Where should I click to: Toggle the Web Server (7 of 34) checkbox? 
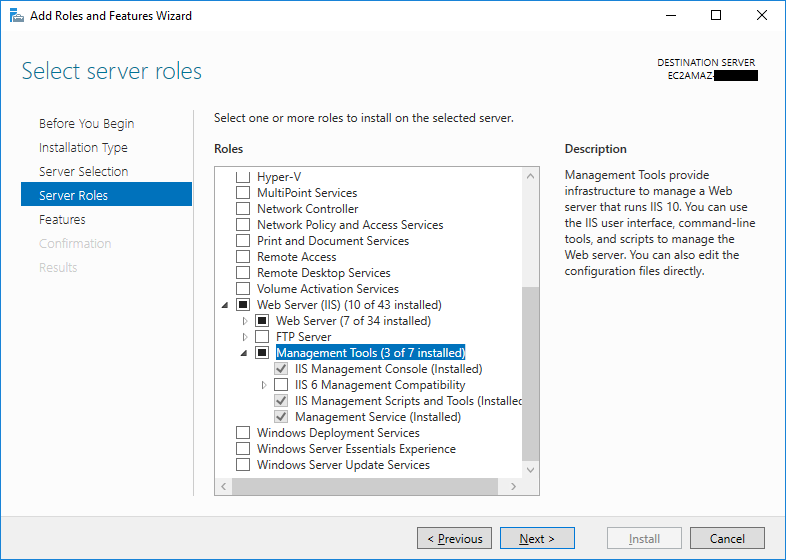click(262, 321)
